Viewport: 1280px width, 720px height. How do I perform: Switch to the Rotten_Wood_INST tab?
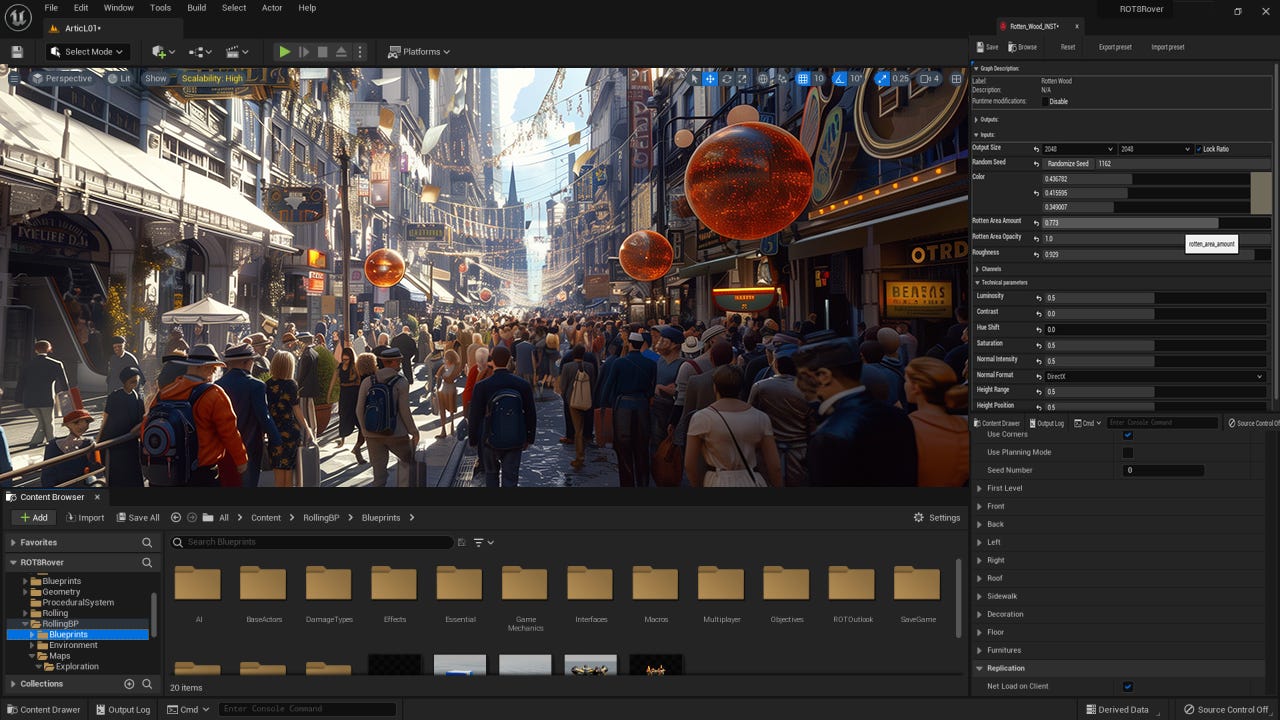pos(1034,26)
